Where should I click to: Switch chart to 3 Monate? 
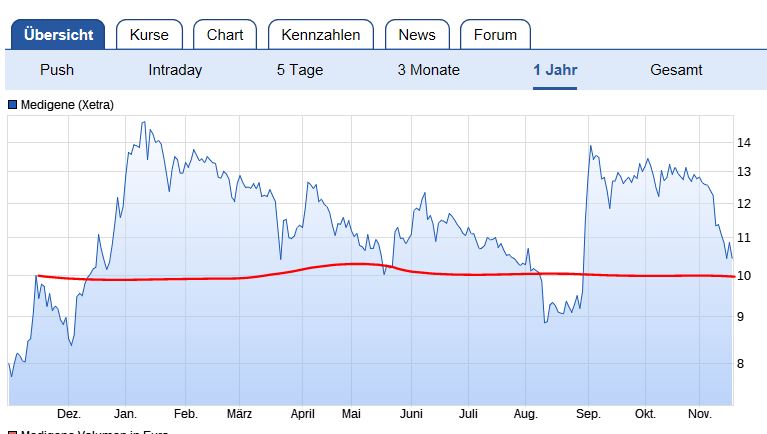tap(429, 70)
